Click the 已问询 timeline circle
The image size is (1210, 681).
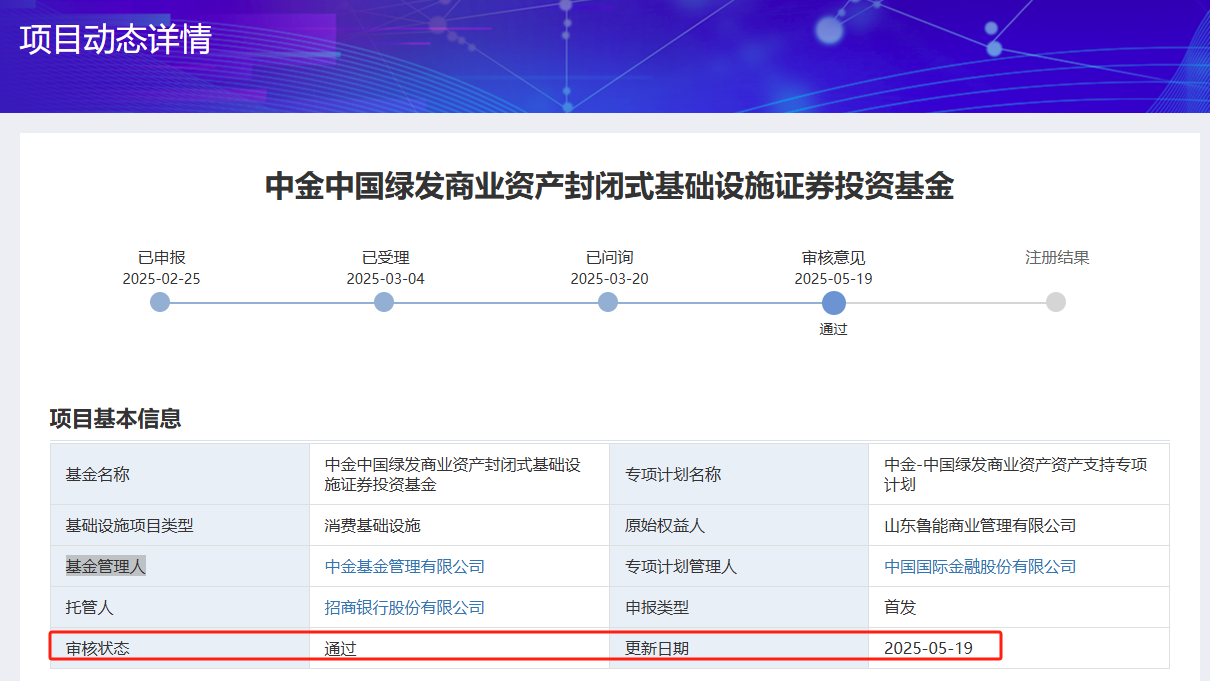(x=608, y=302)
